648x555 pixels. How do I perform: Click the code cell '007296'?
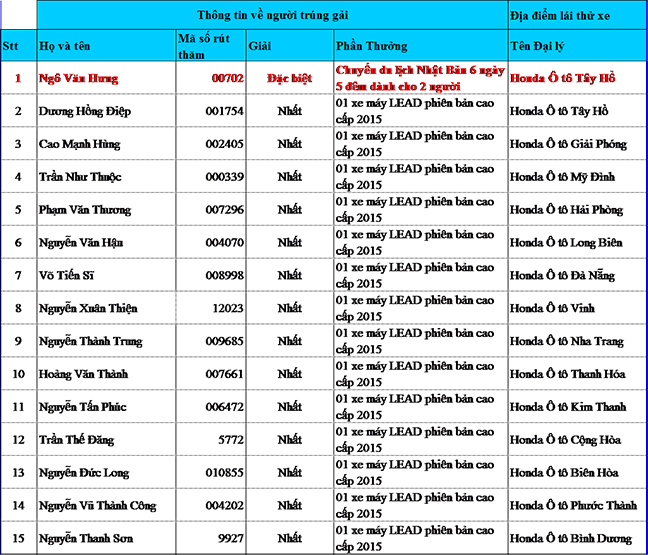tap(211, 209)
